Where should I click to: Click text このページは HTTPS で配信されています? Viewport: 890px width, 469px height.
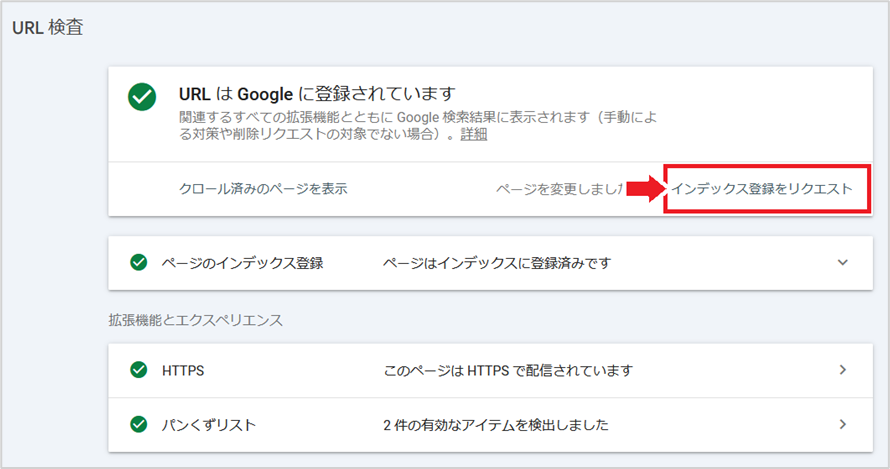click(x=508, y=370)
